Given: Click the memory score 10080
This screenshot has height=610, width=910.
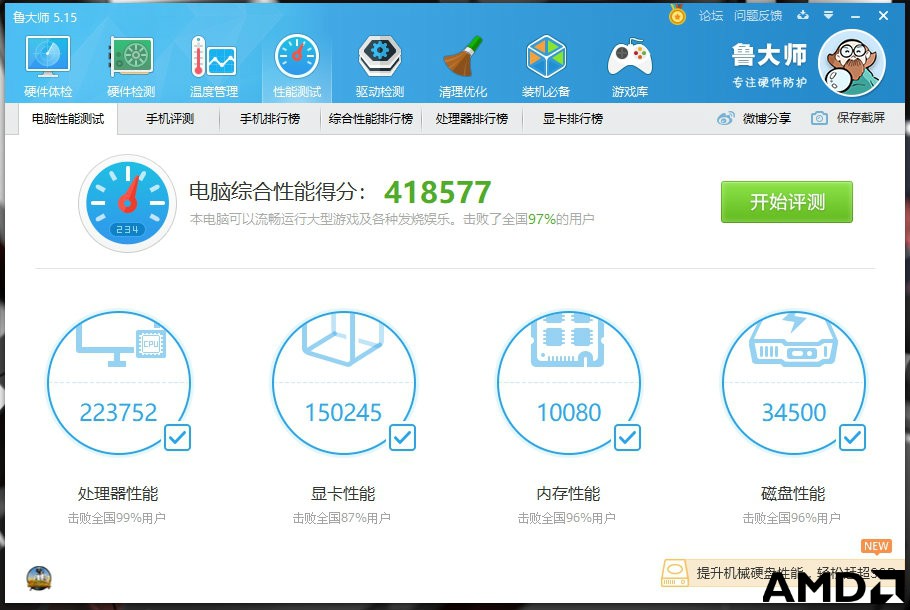Looking at the screenshot, I should tap(569, 413).
